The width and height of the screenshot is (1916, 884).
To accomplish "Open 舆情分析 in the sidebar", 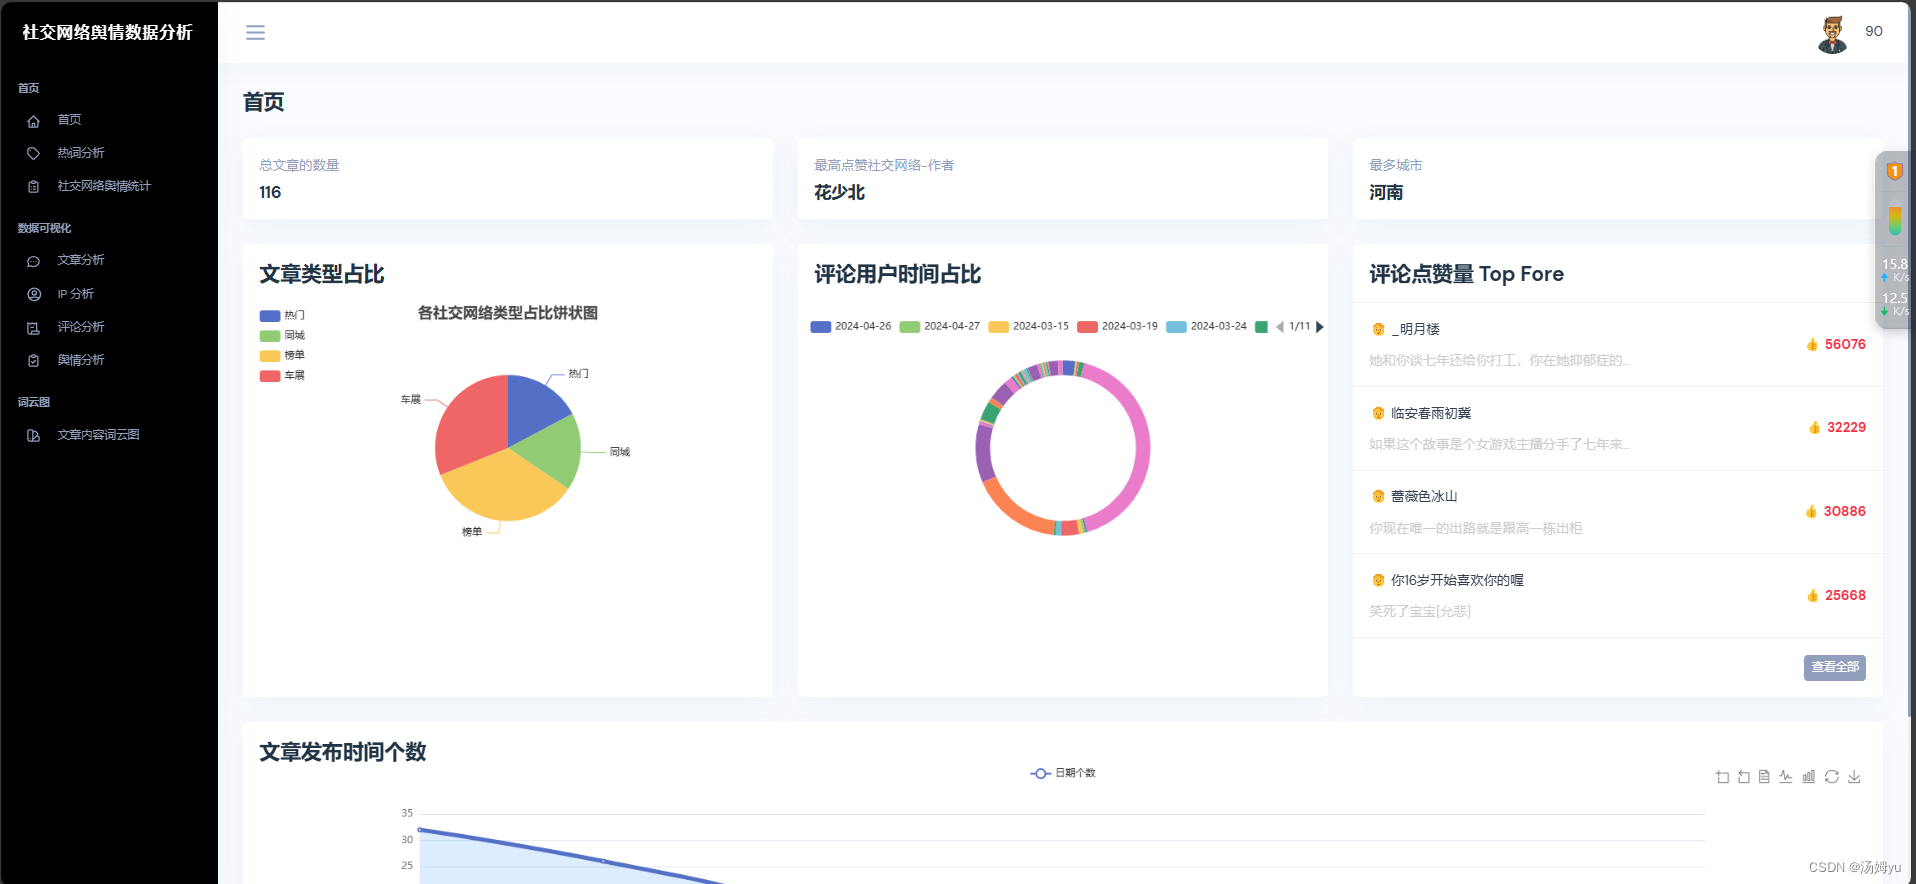I will tap(81, 360).
